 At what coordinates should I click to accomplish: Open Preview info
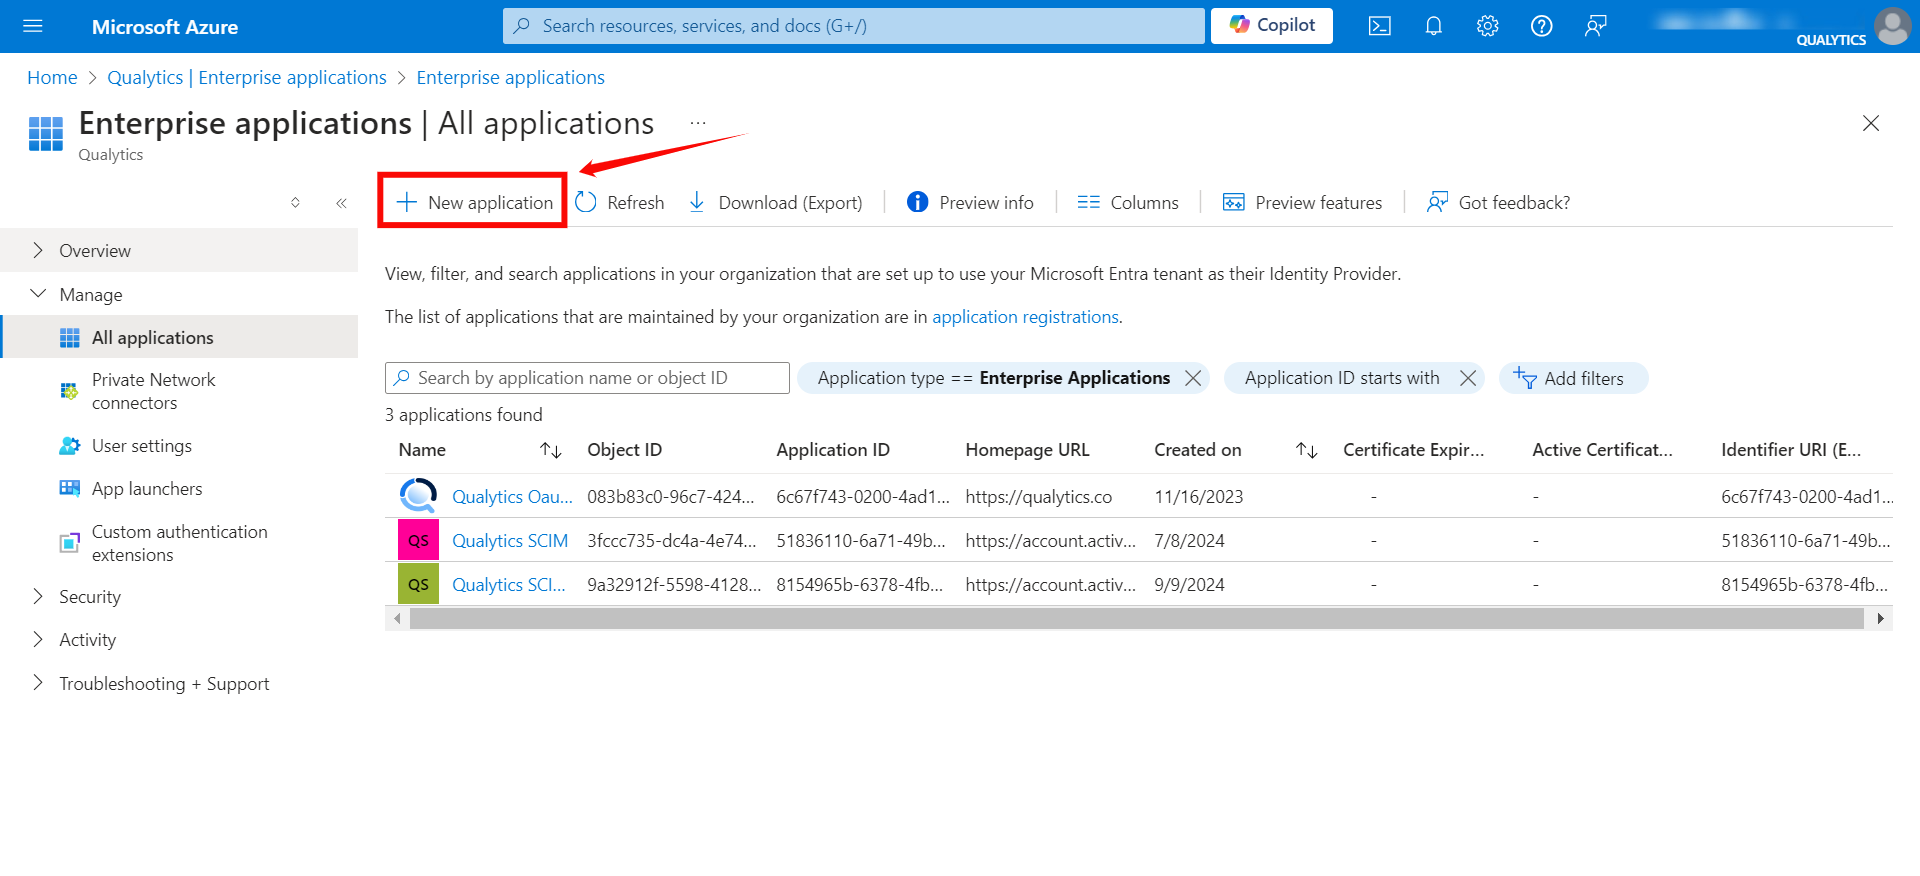[970, 202]
